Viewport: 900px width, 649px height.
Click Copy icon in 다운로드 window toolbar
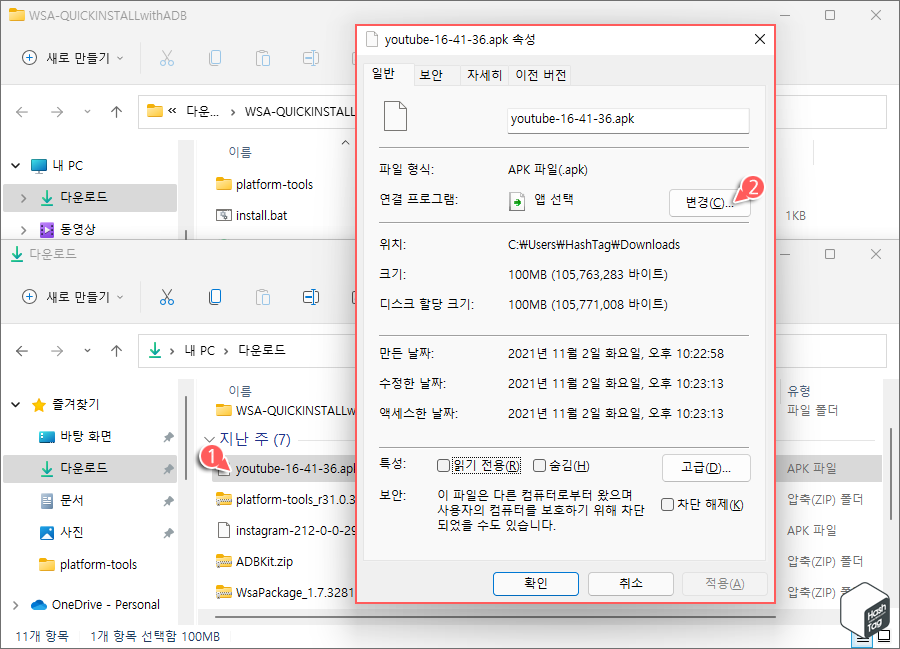click(215, 297)
